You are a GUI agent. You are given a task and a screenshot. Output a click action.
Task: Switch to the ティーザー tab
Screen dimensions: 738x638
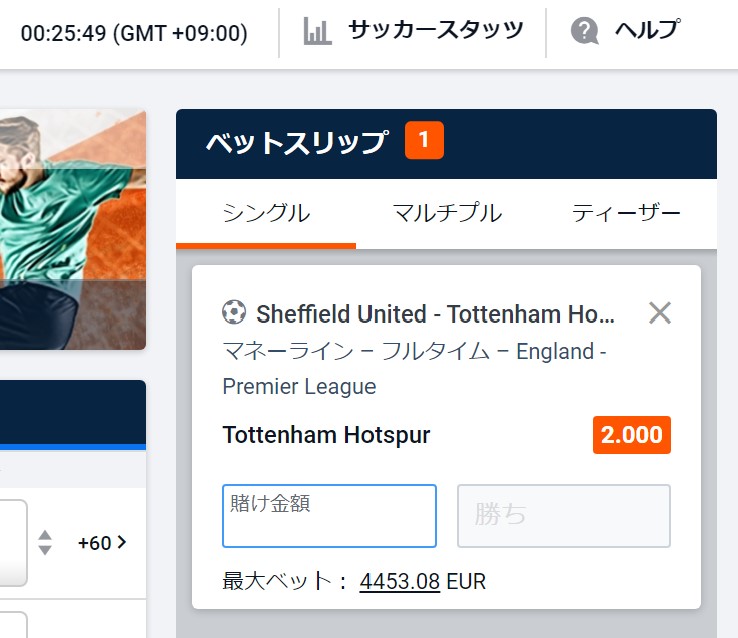point(626,213)
